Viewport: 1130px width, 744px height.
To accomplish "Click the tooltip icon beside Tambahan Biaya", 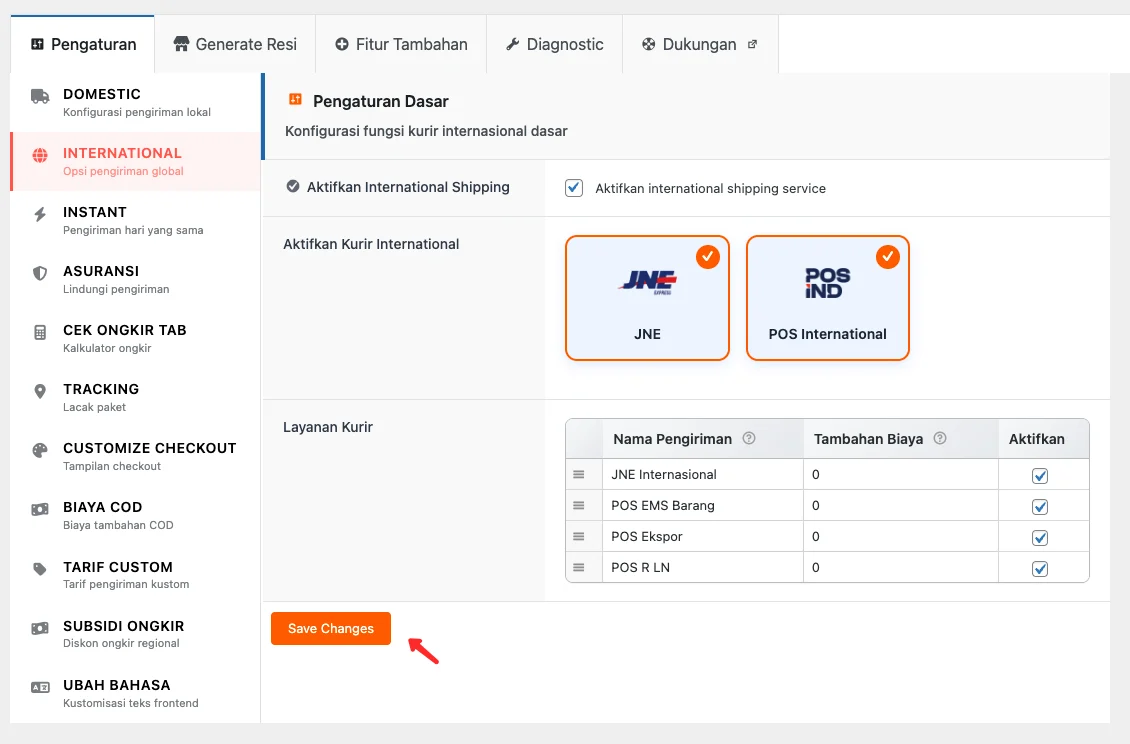I will pos(938,438).
